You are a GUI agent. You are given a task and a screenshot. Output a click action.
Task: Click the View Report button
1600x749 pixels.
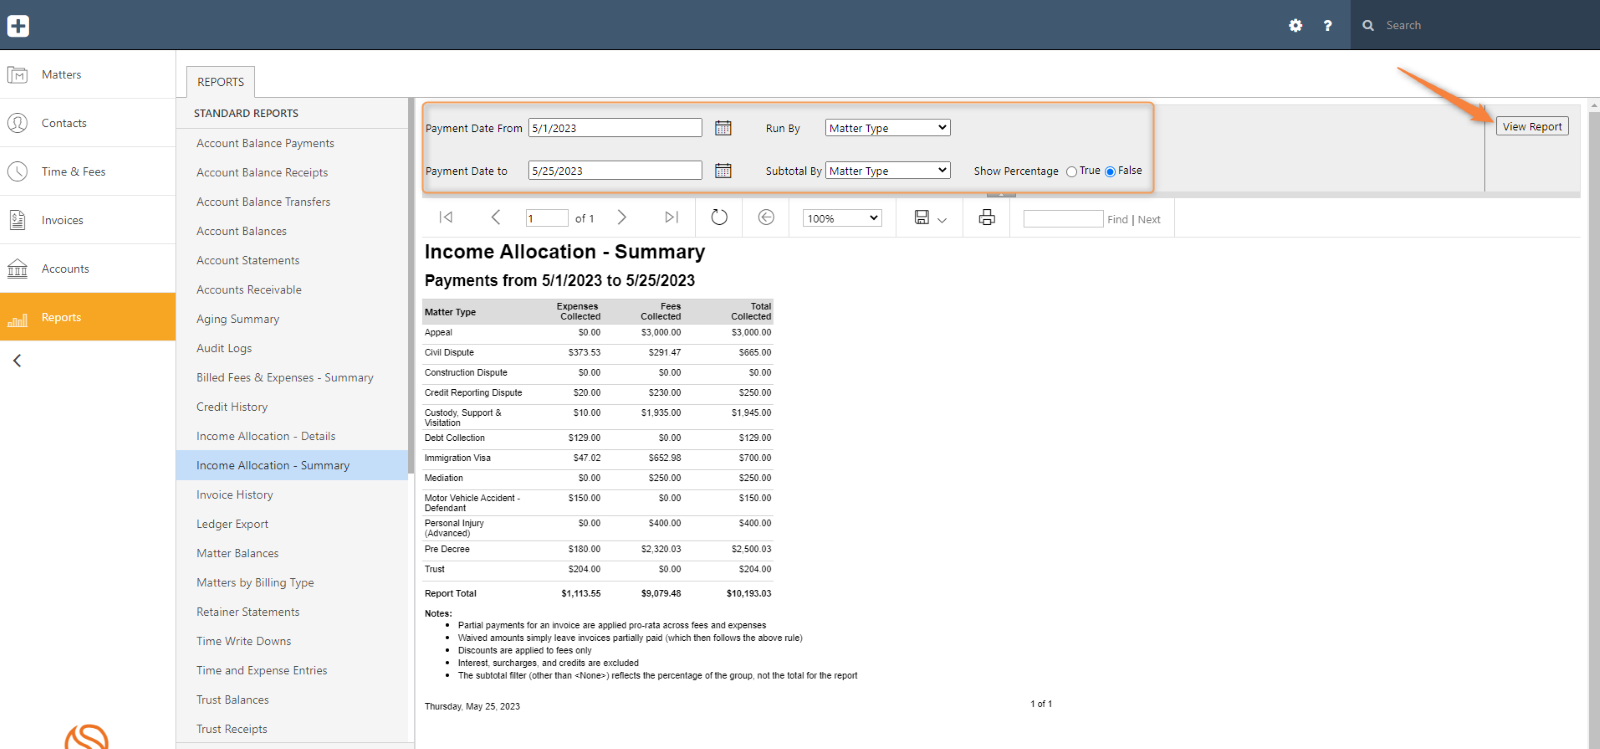coord(1532,127)
